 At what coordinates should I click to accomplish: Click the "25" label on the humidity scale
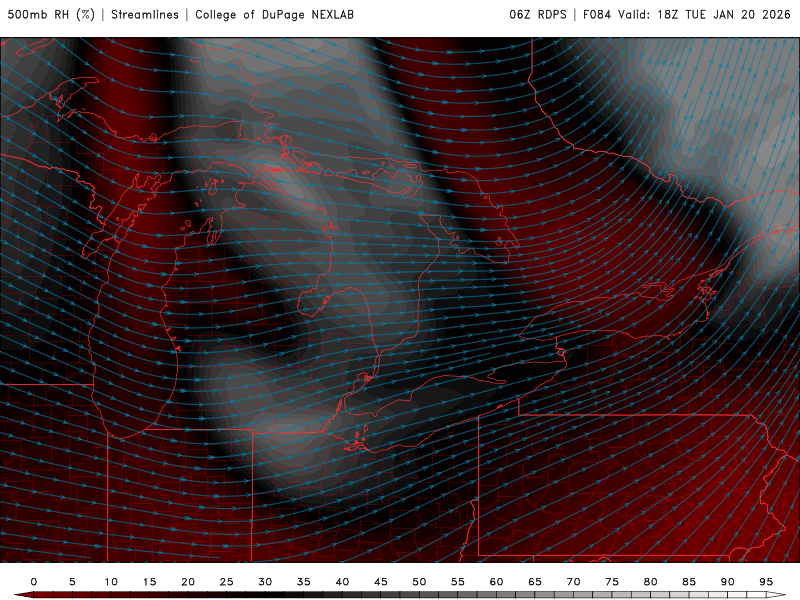point(227,582)
